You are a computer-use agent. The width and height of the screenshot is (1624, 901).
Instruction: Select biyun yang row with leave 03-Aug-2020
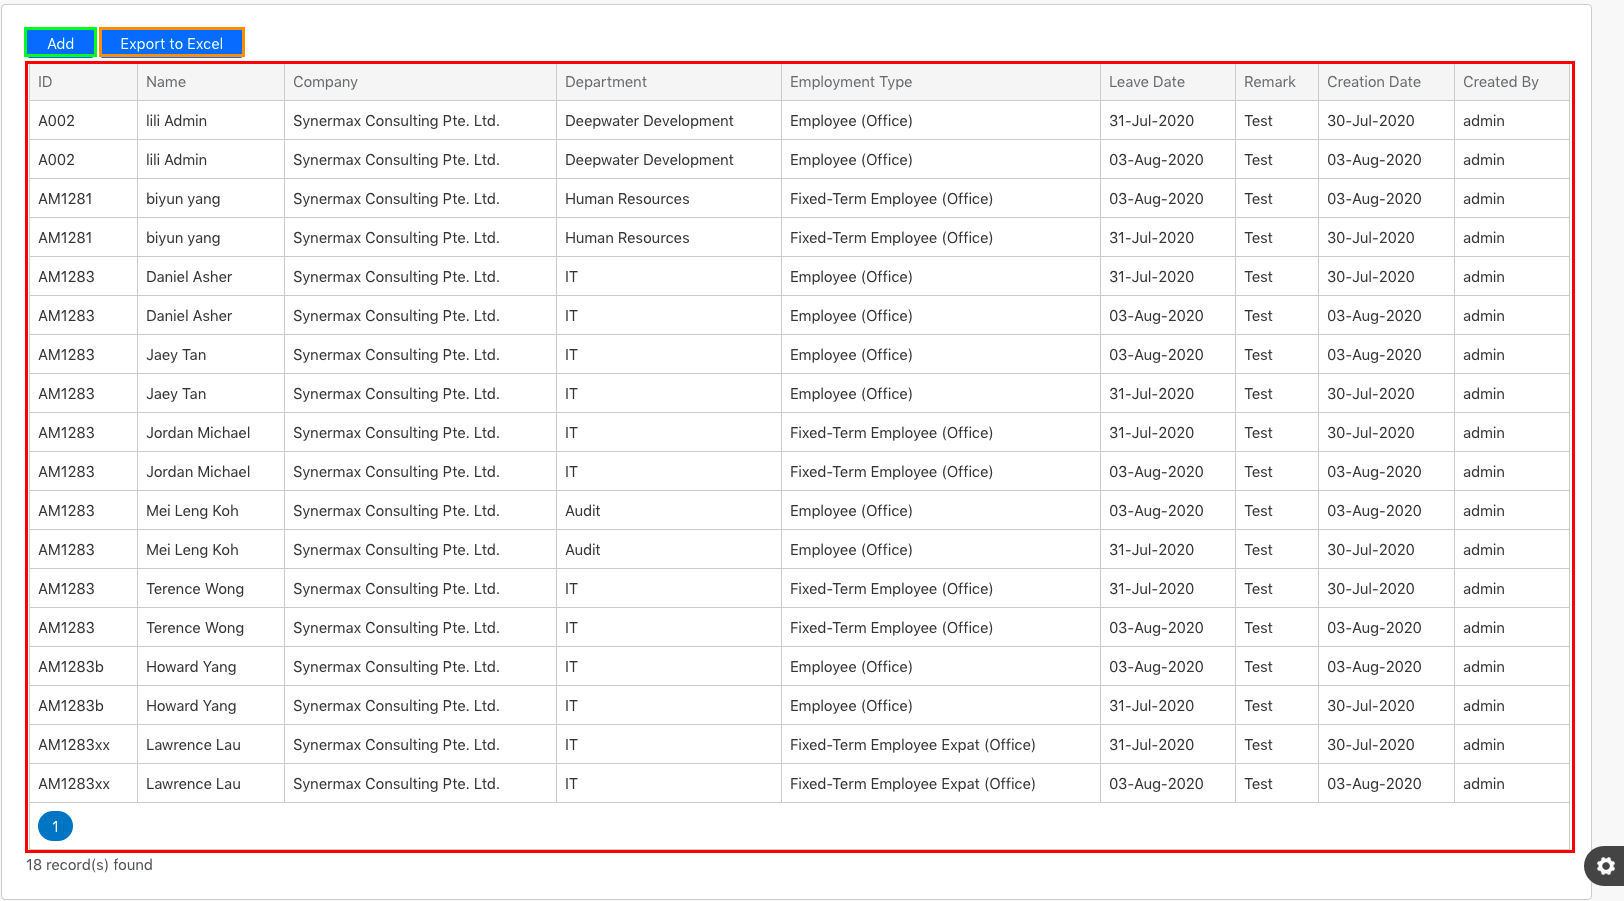coord(799,199)
